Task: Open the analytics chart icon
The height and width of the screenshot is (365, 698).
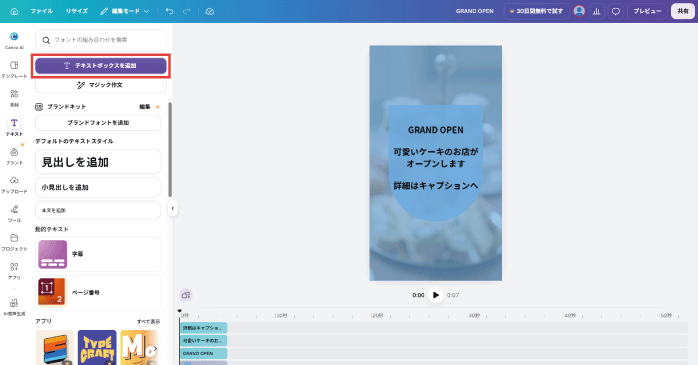Action: click(x=597, y=11)
